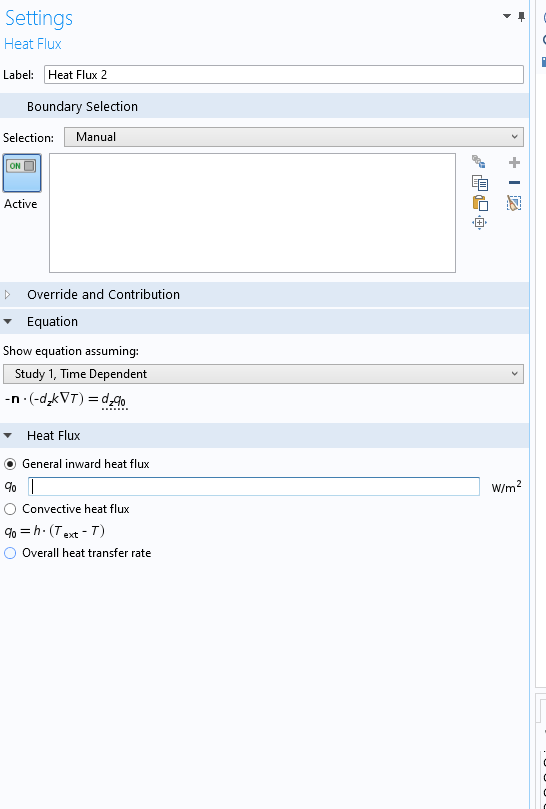Zoom to the selected boundaries
Viewport: 546px width, 809px height.
click(x=479, y=223)
